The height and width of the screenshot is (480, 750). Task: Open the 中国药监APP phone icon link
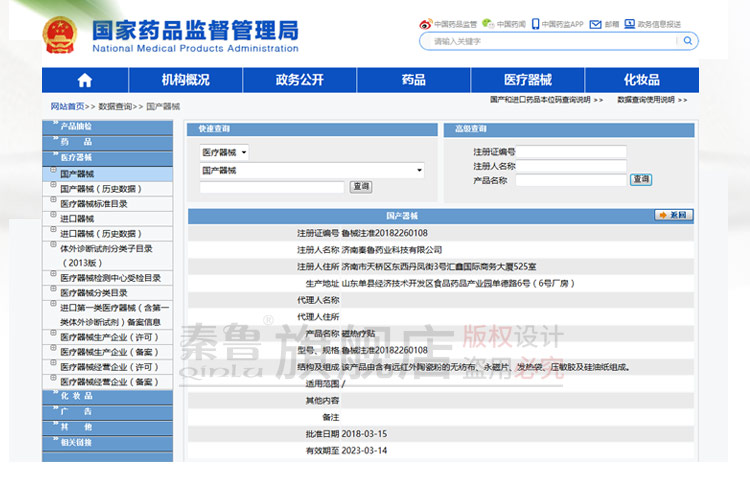(x=535, y=24)
